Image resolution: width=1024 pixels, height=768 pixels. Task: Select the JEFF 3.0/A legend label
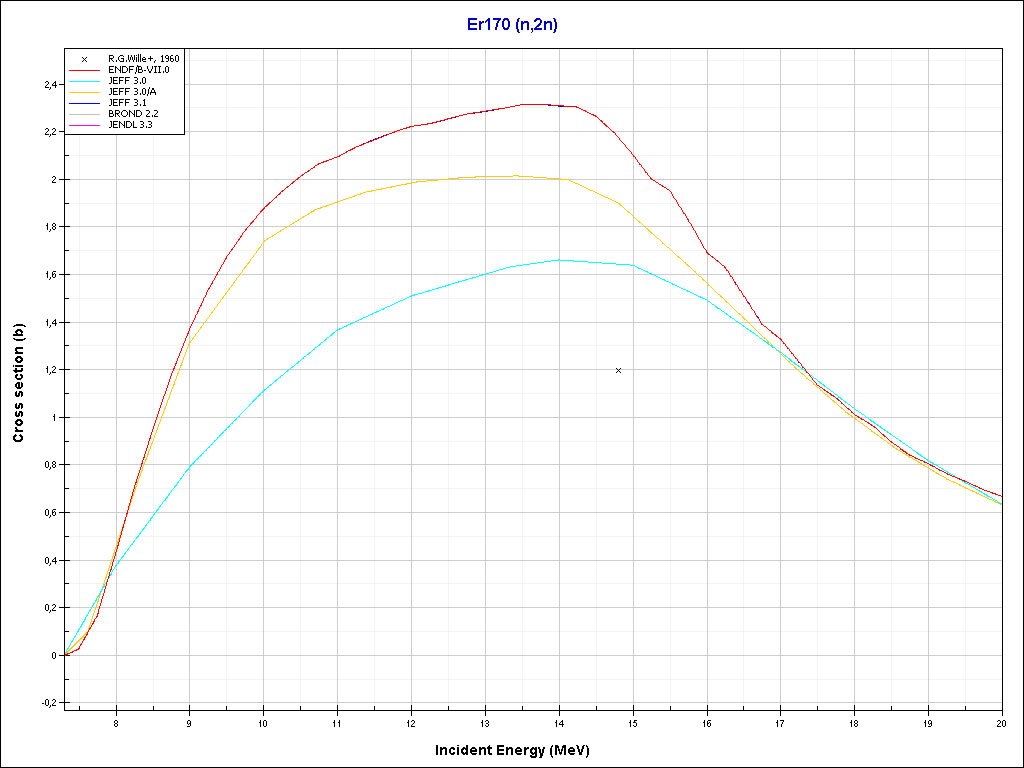(x=132, y=92)
